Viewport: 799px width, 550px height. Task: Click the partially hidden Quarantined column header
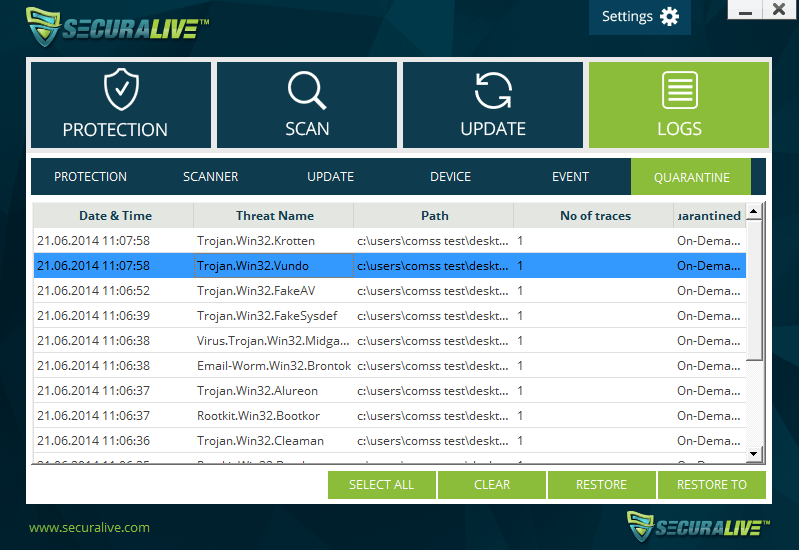point(710,216)
